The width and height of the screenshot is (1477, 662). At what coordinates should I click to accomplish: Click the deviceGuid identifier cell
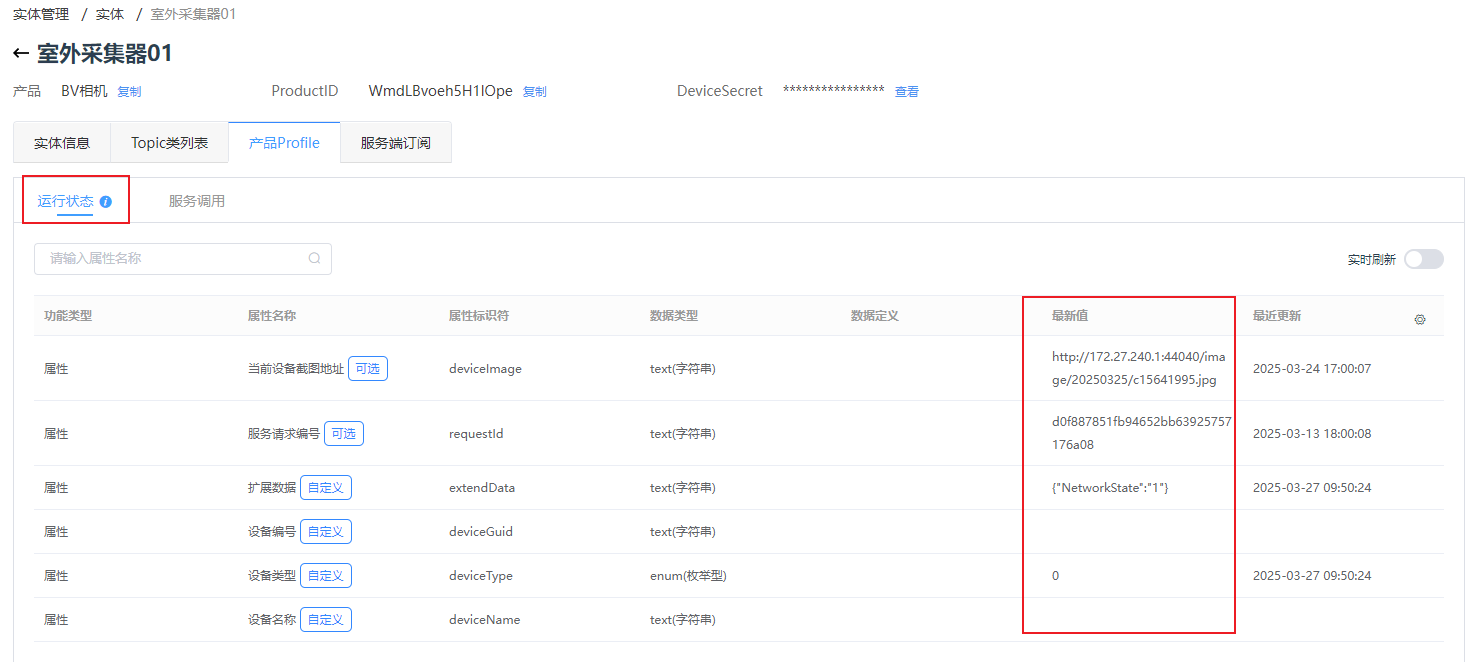pyautogui.click(x=481, y=532)
